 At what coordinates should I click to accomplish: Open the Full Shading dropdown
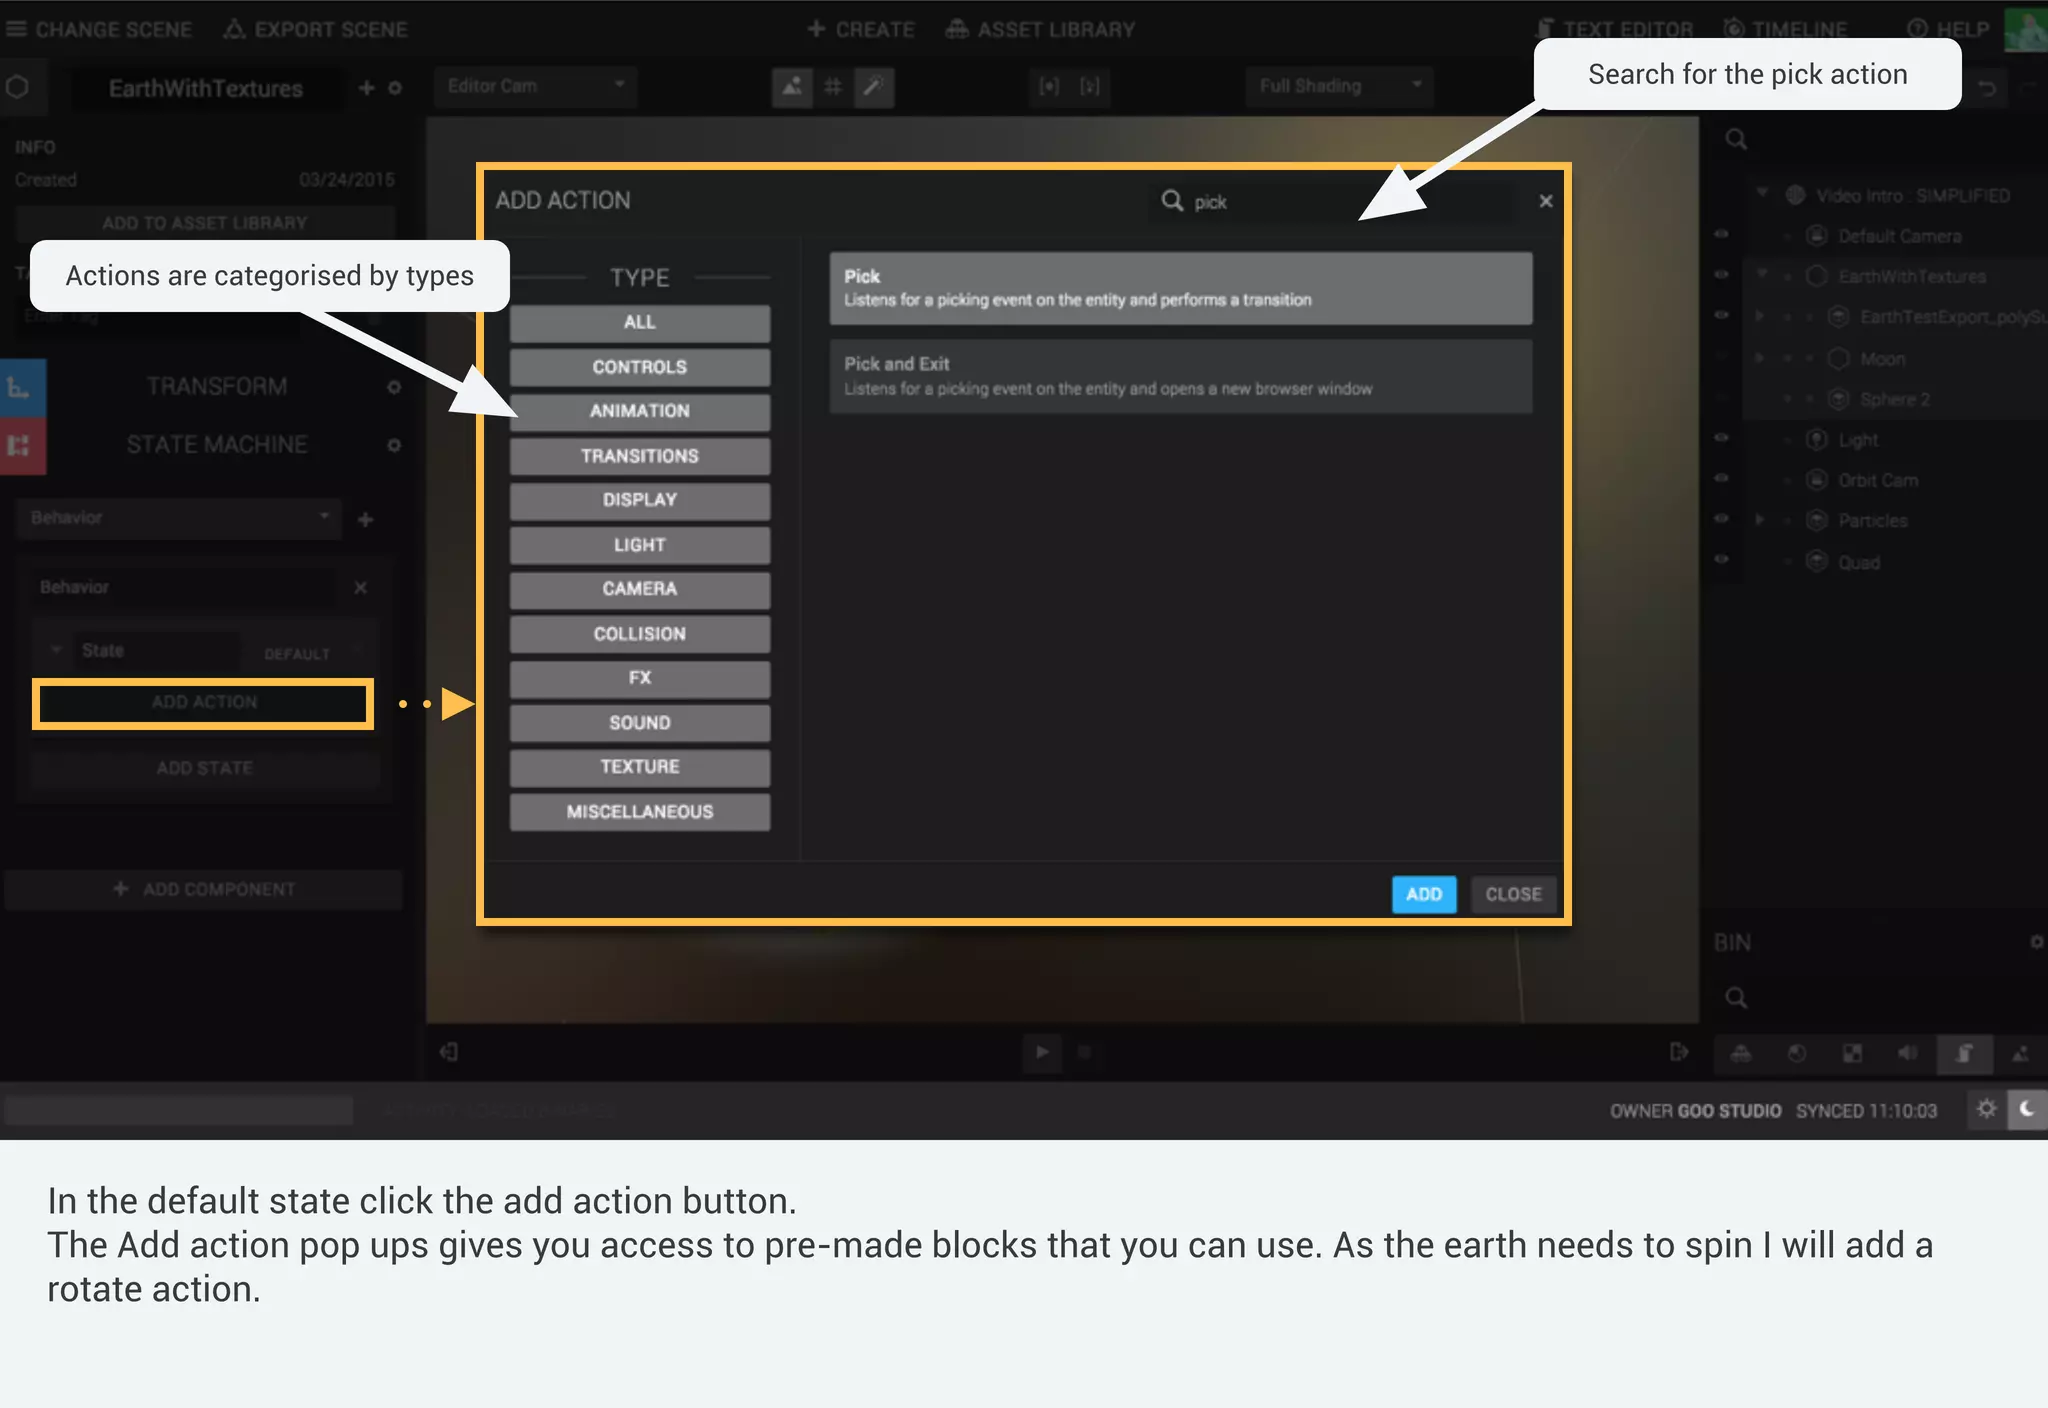pyautogui.click(x=1340, y=87)
